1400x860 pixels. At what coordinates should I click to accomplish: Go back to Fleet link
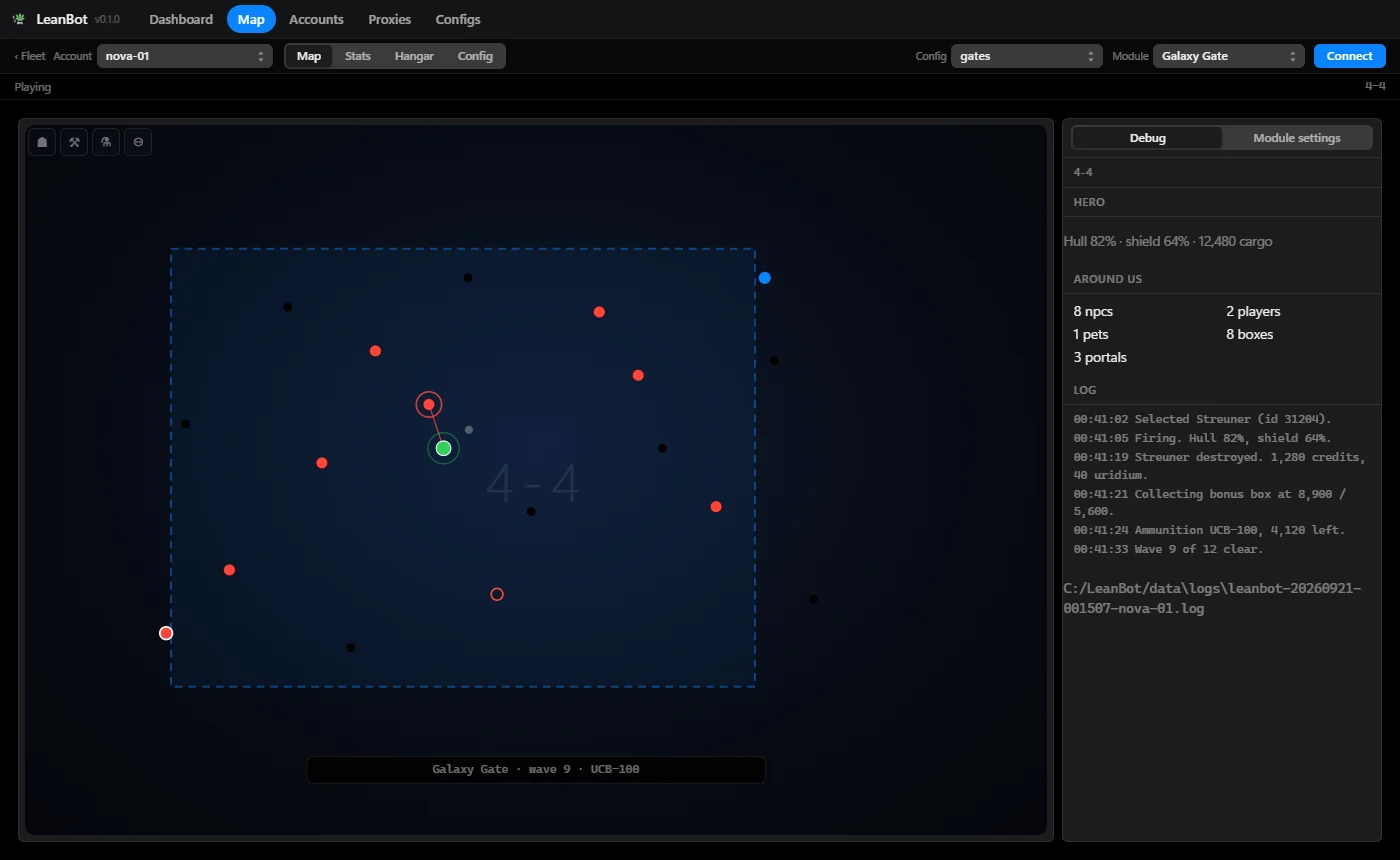pyautogui.click(x=30, y=56)
